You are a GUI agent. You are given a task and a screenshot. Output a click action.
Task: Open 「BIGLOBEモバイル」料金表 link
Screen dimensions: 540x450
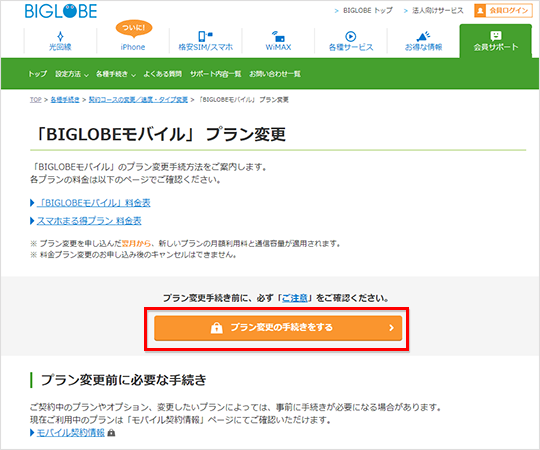(94, 203)
